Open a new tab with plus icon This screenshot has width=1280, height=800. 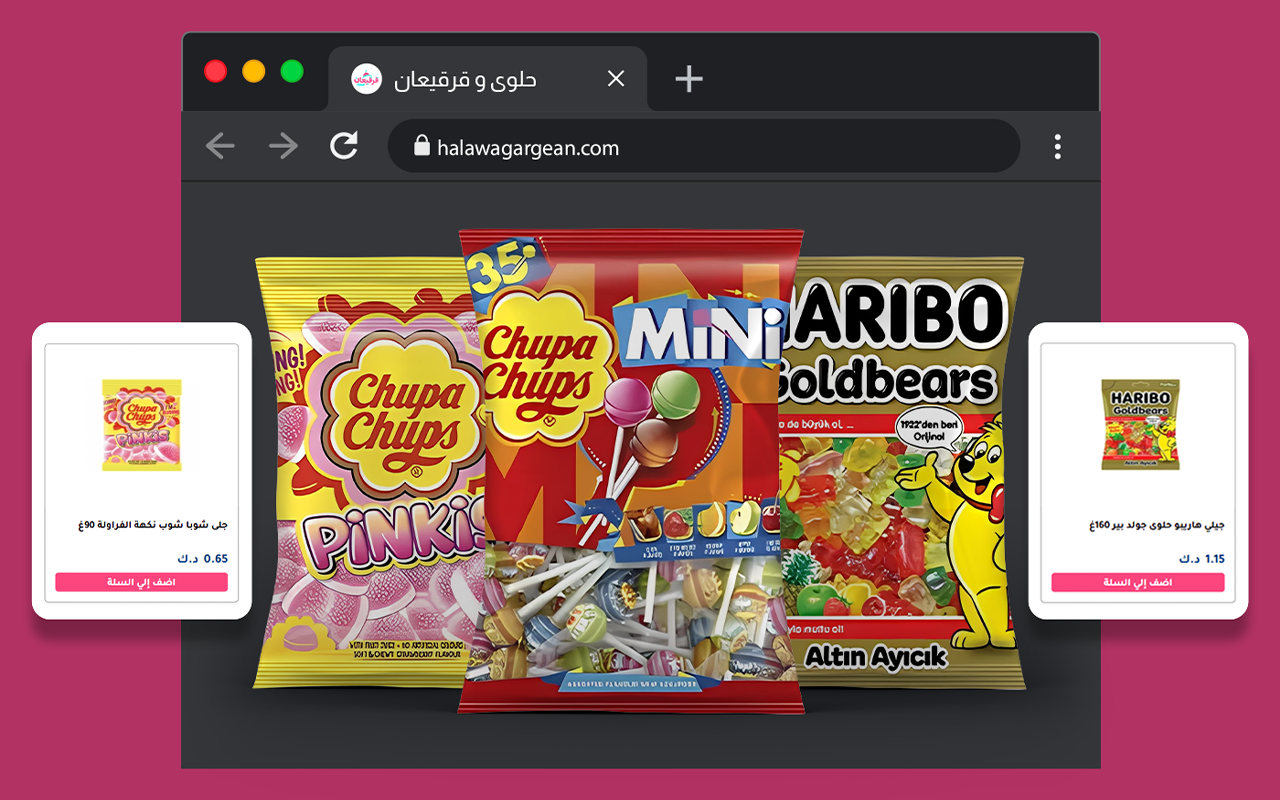[688, 78]
